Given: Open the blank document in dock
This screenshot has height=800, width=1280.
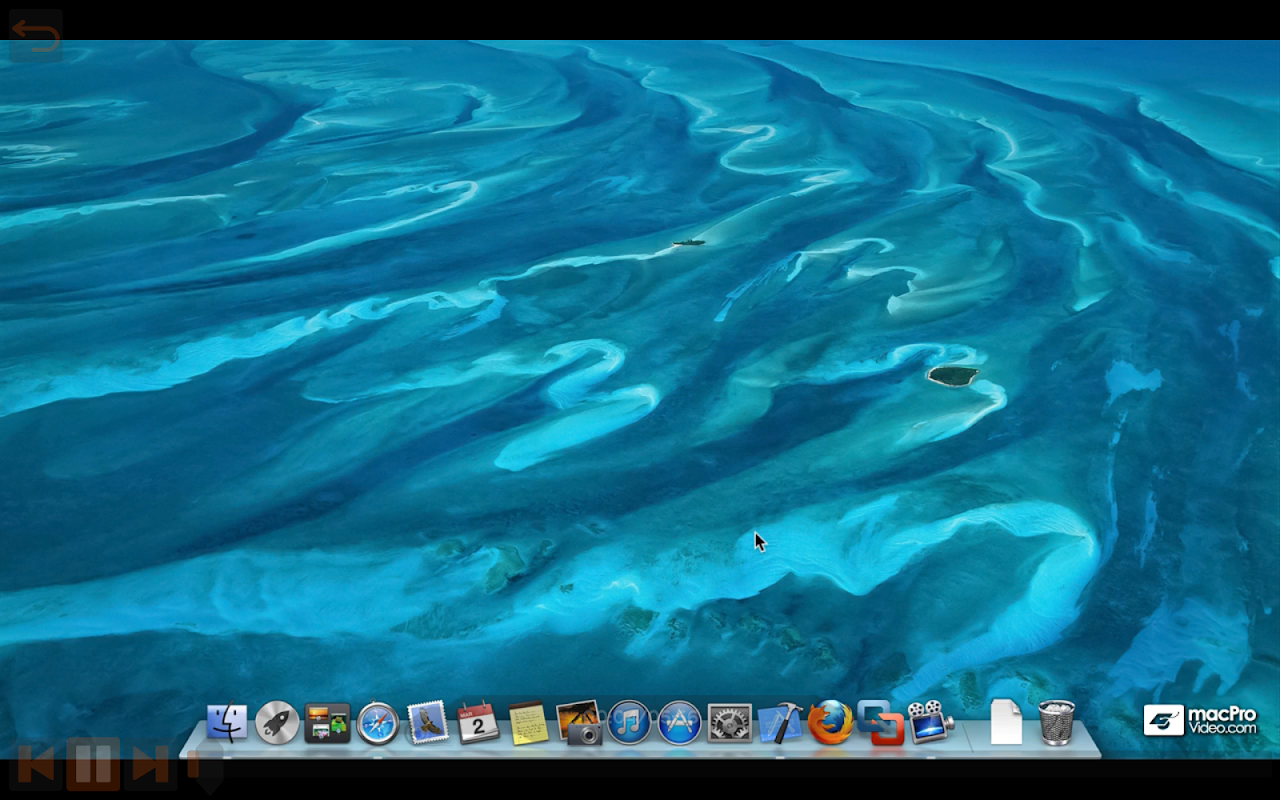Looking at the screenshot, I should 1006,723.
